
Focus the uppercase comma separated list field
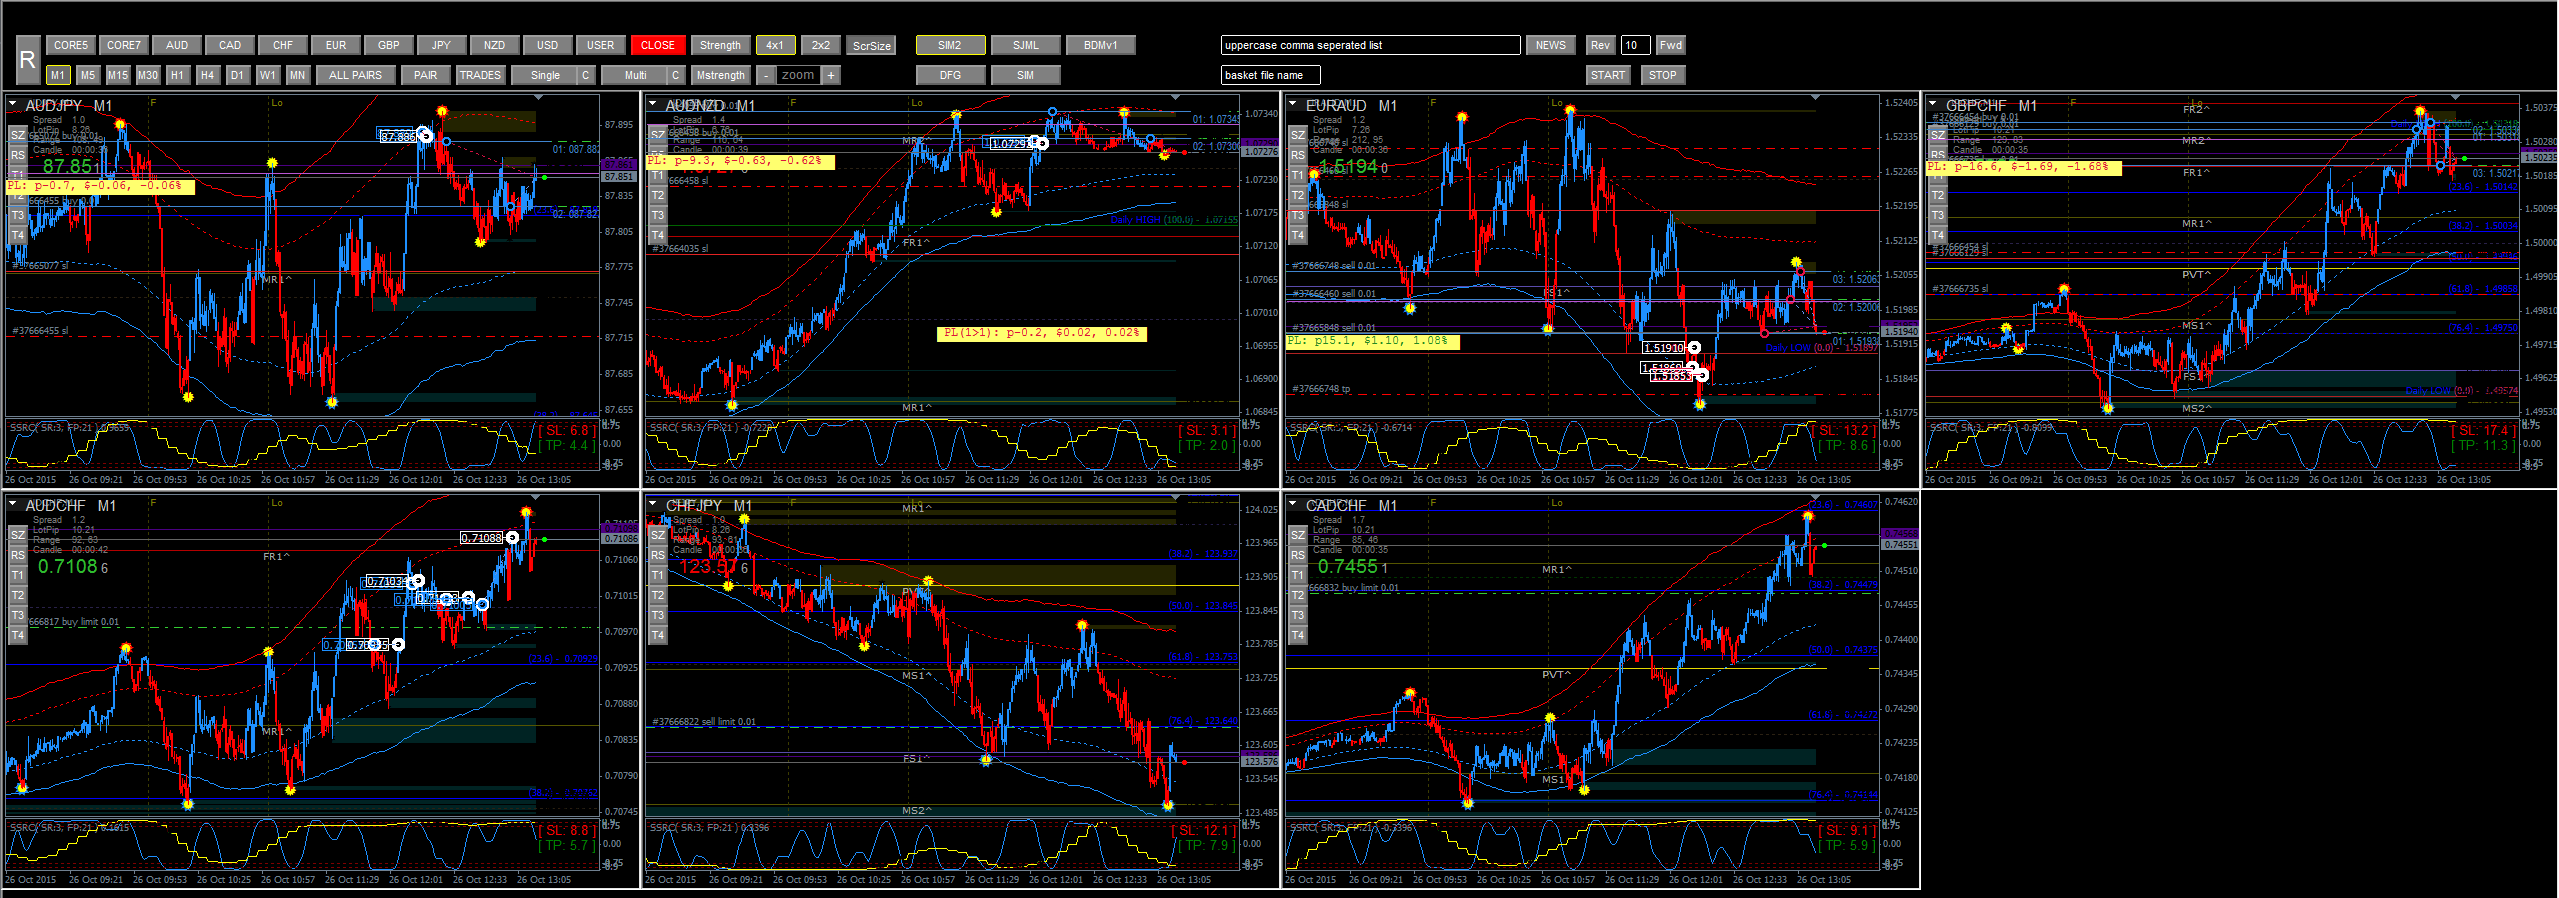coord(1370,45)
